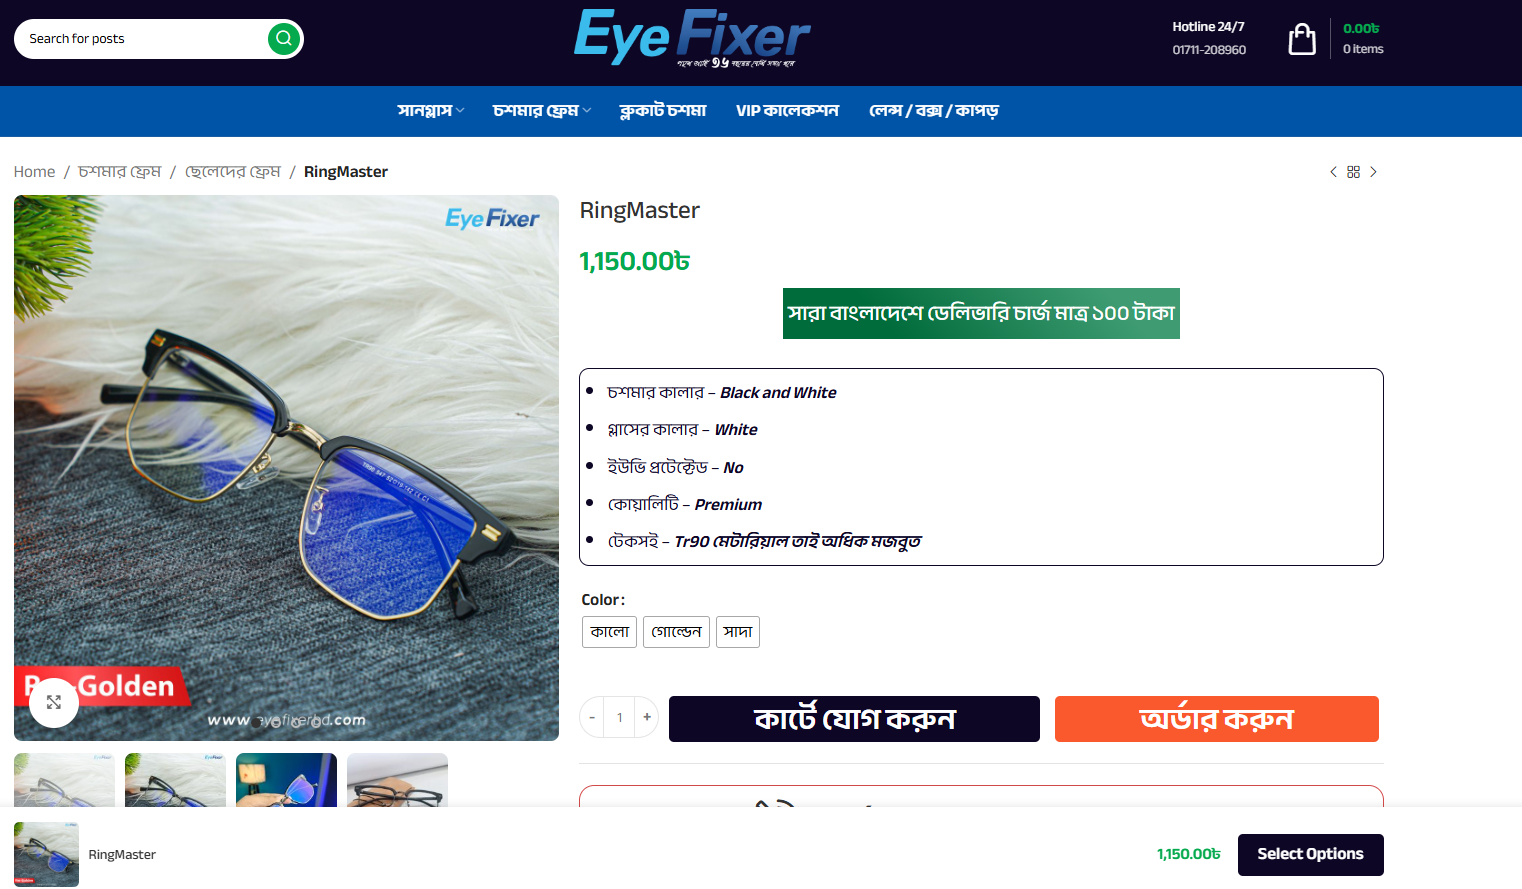The image size is (1522, 889).
Task: Go to previous product arrow
Action: [1333, 172]
